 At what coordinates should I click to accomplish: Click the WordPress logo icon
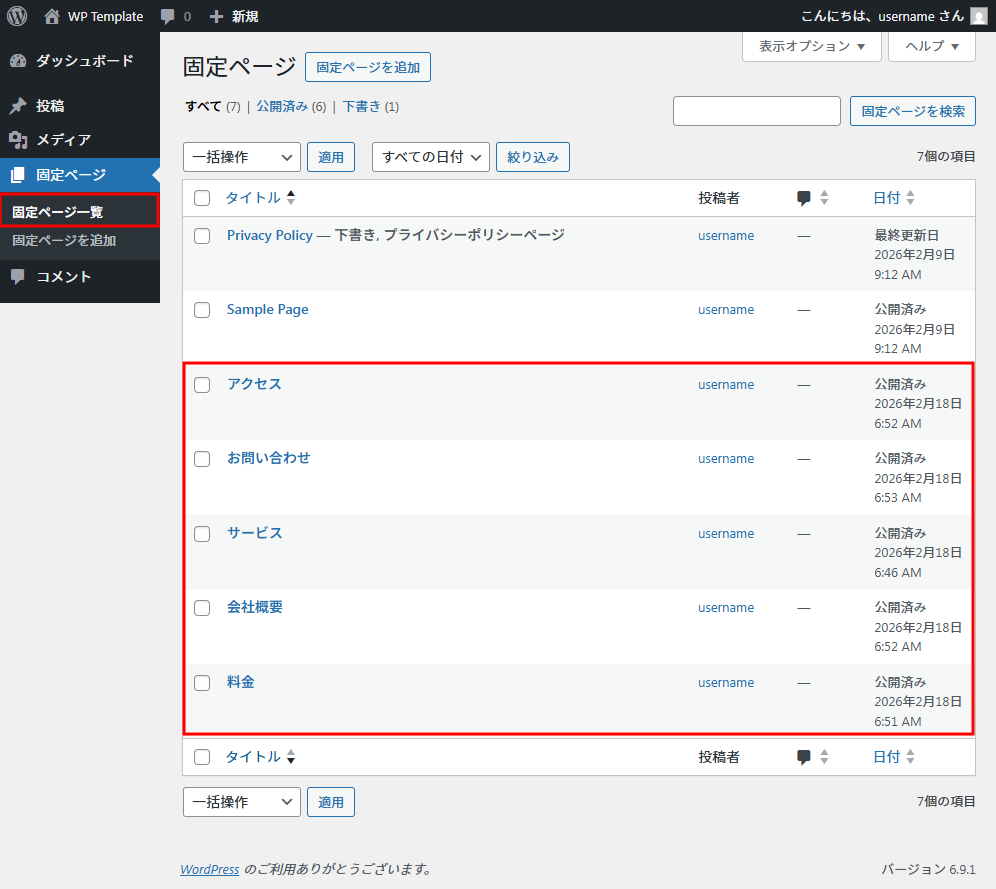(17, 16)
